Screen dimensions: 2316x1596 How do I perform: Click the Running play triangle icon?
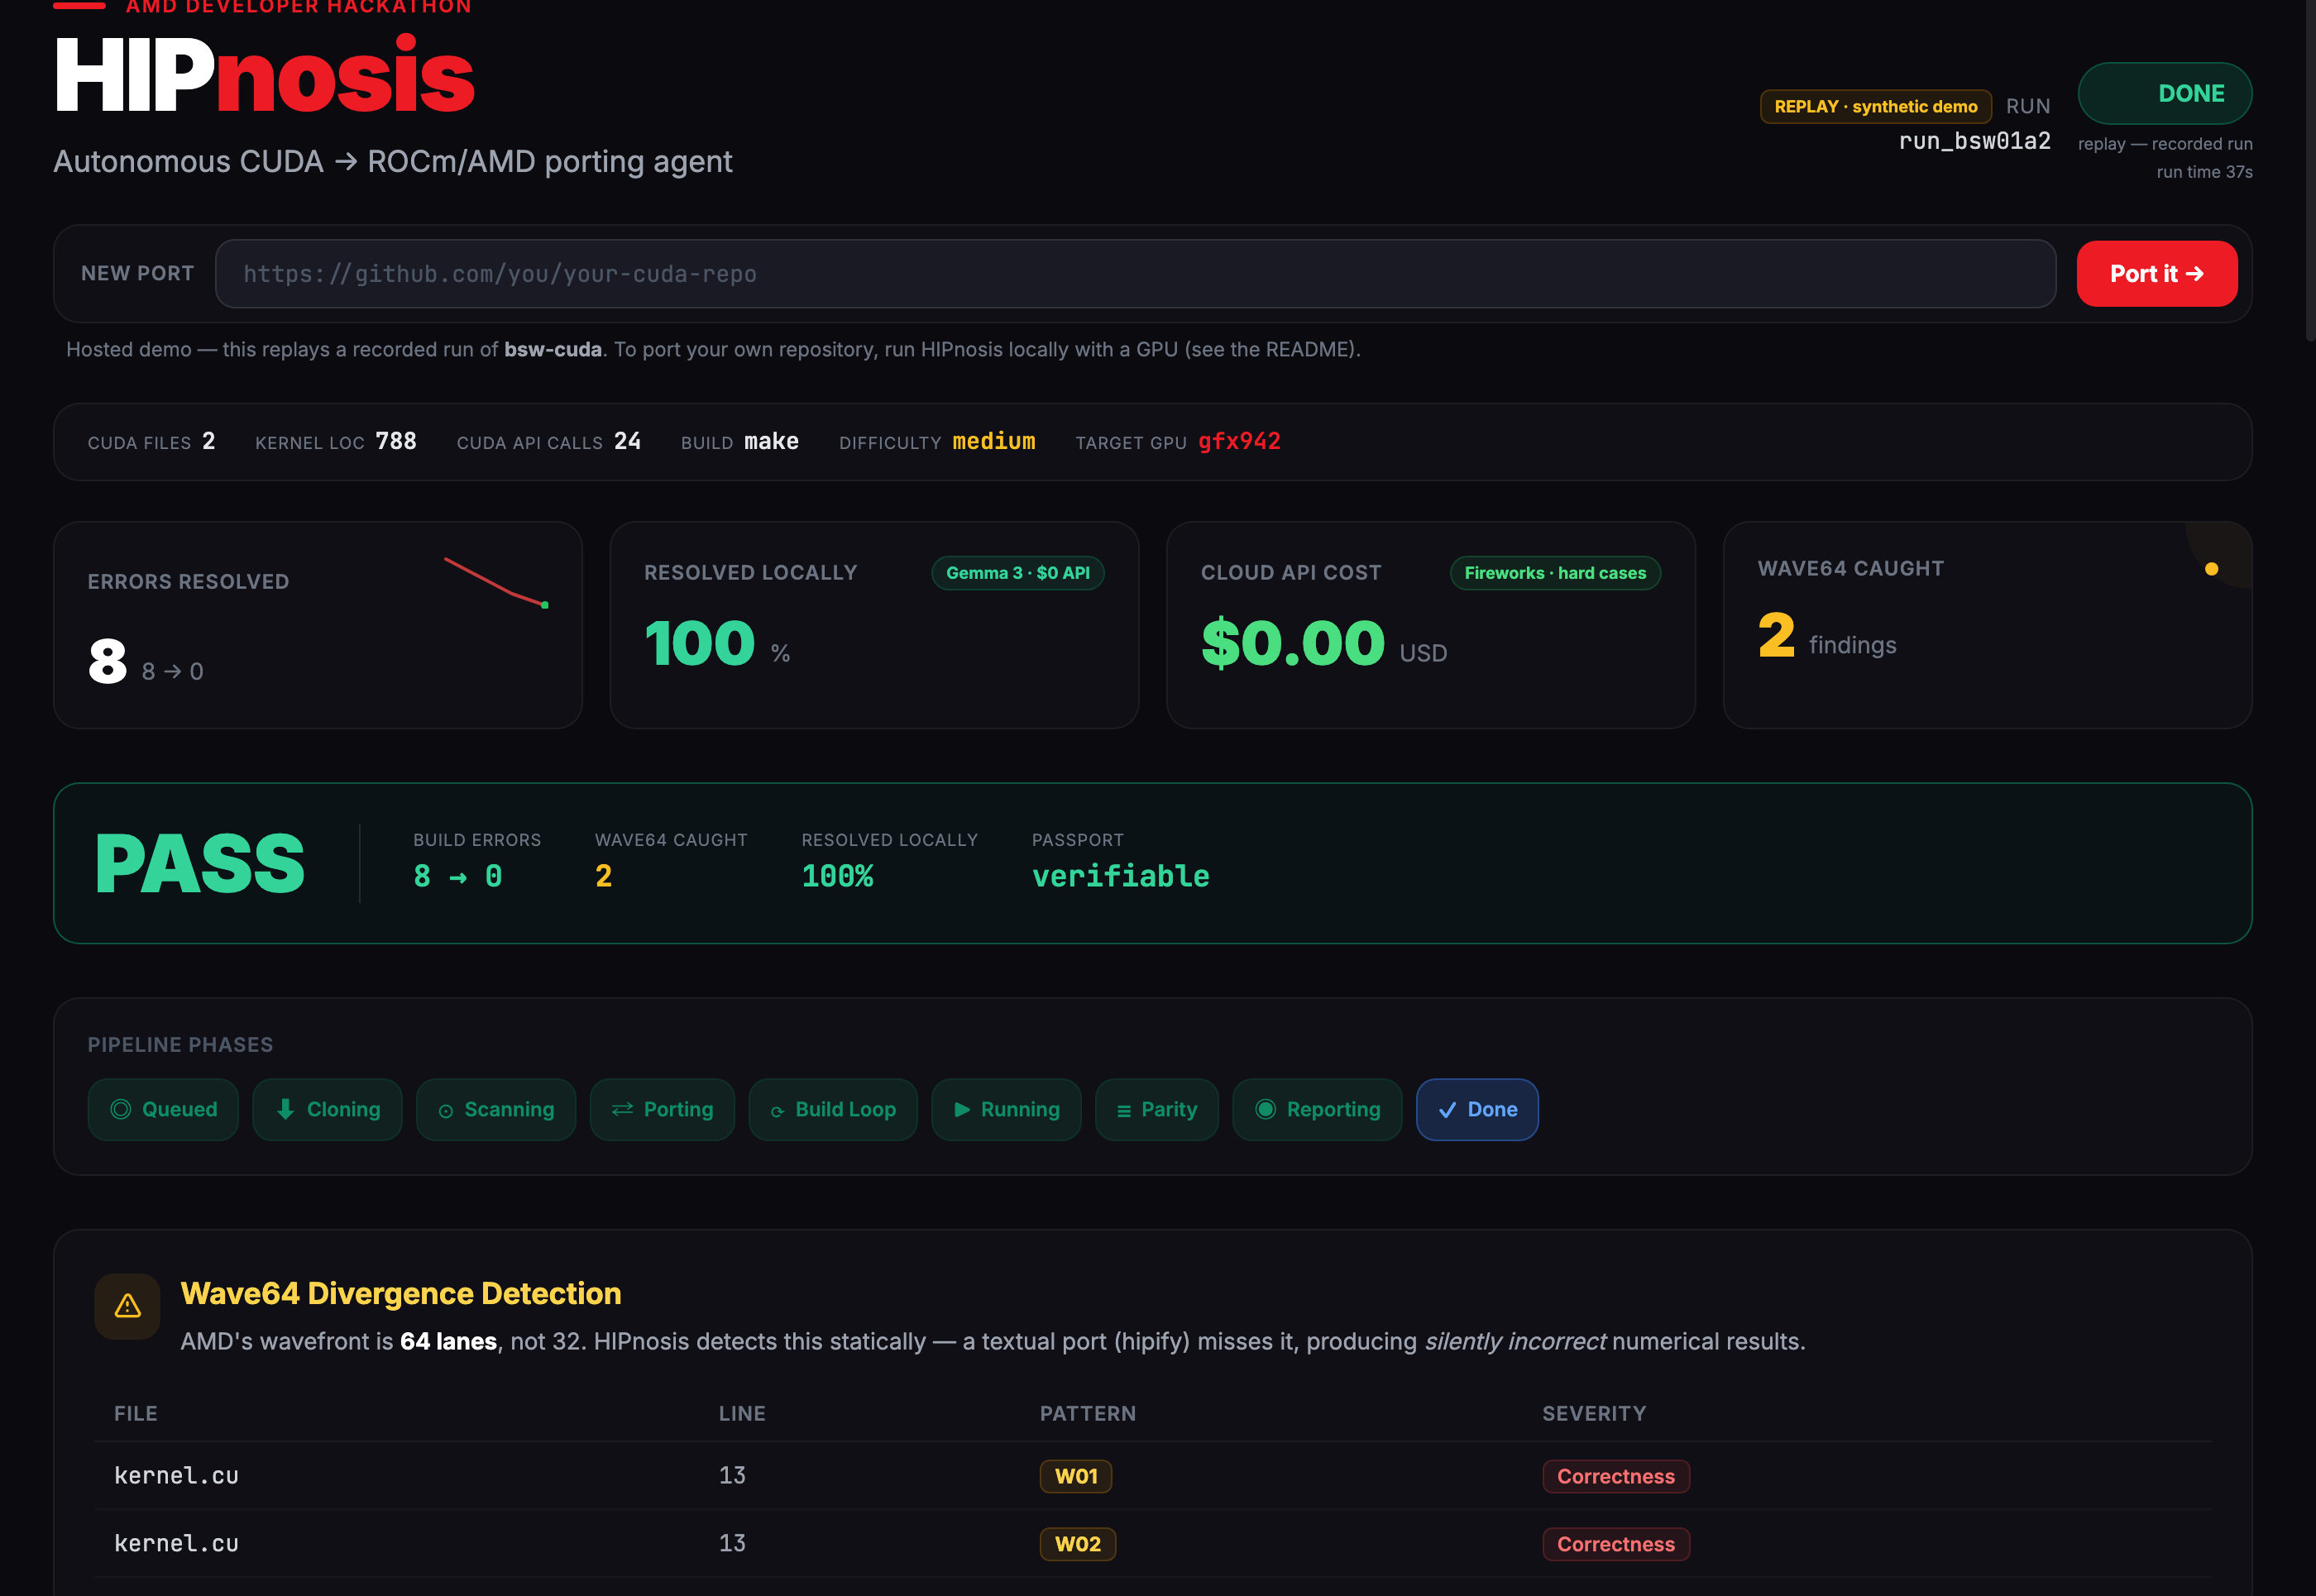point(962,1109)
